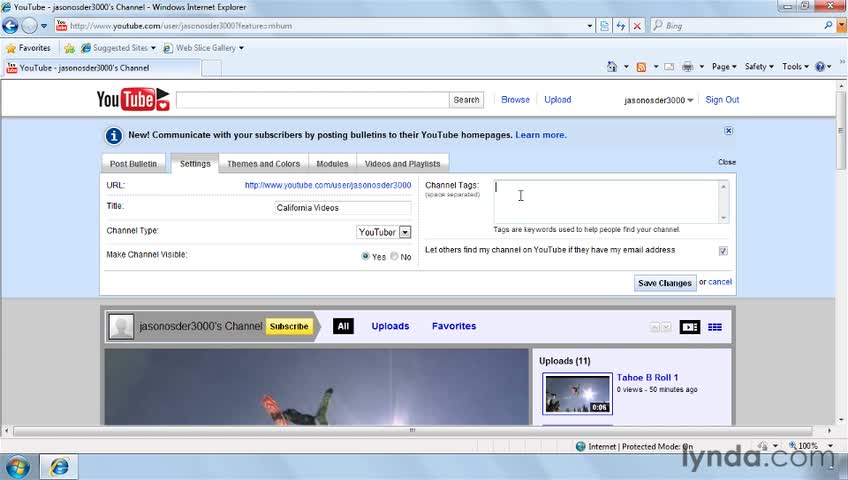Image resolution: width=848 pixels, height=480 pixels.
Task: Select No for Make Channel Visible
Action: point(394,256)
